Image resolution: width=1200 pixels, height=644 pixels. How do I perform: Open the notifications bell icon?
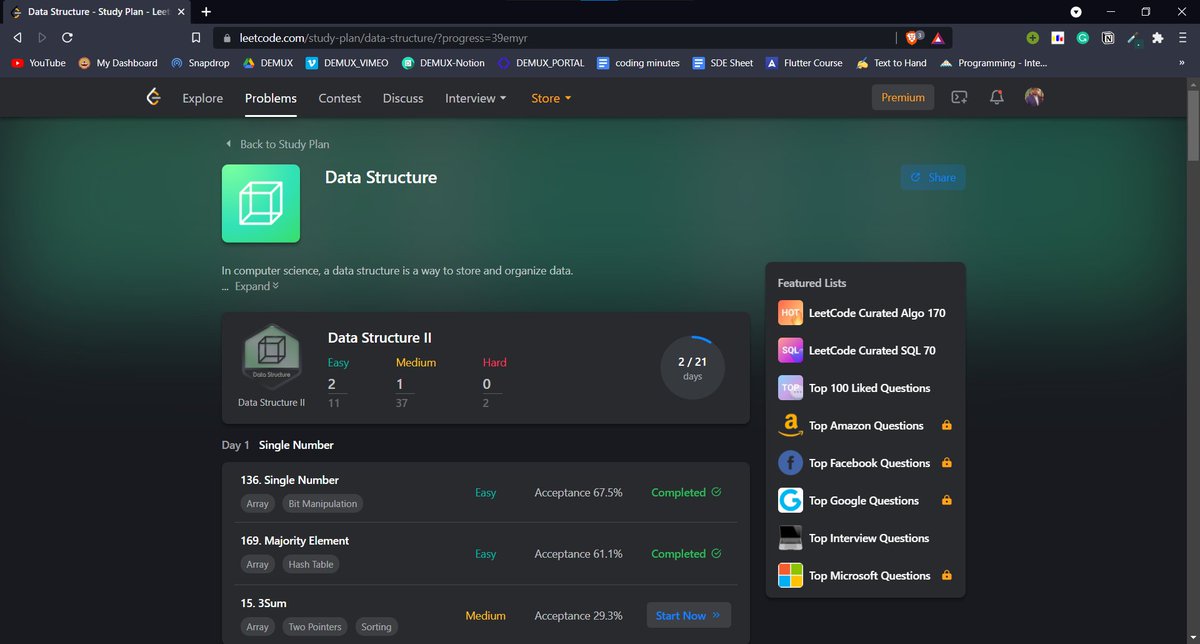click(x=996, y=98)
